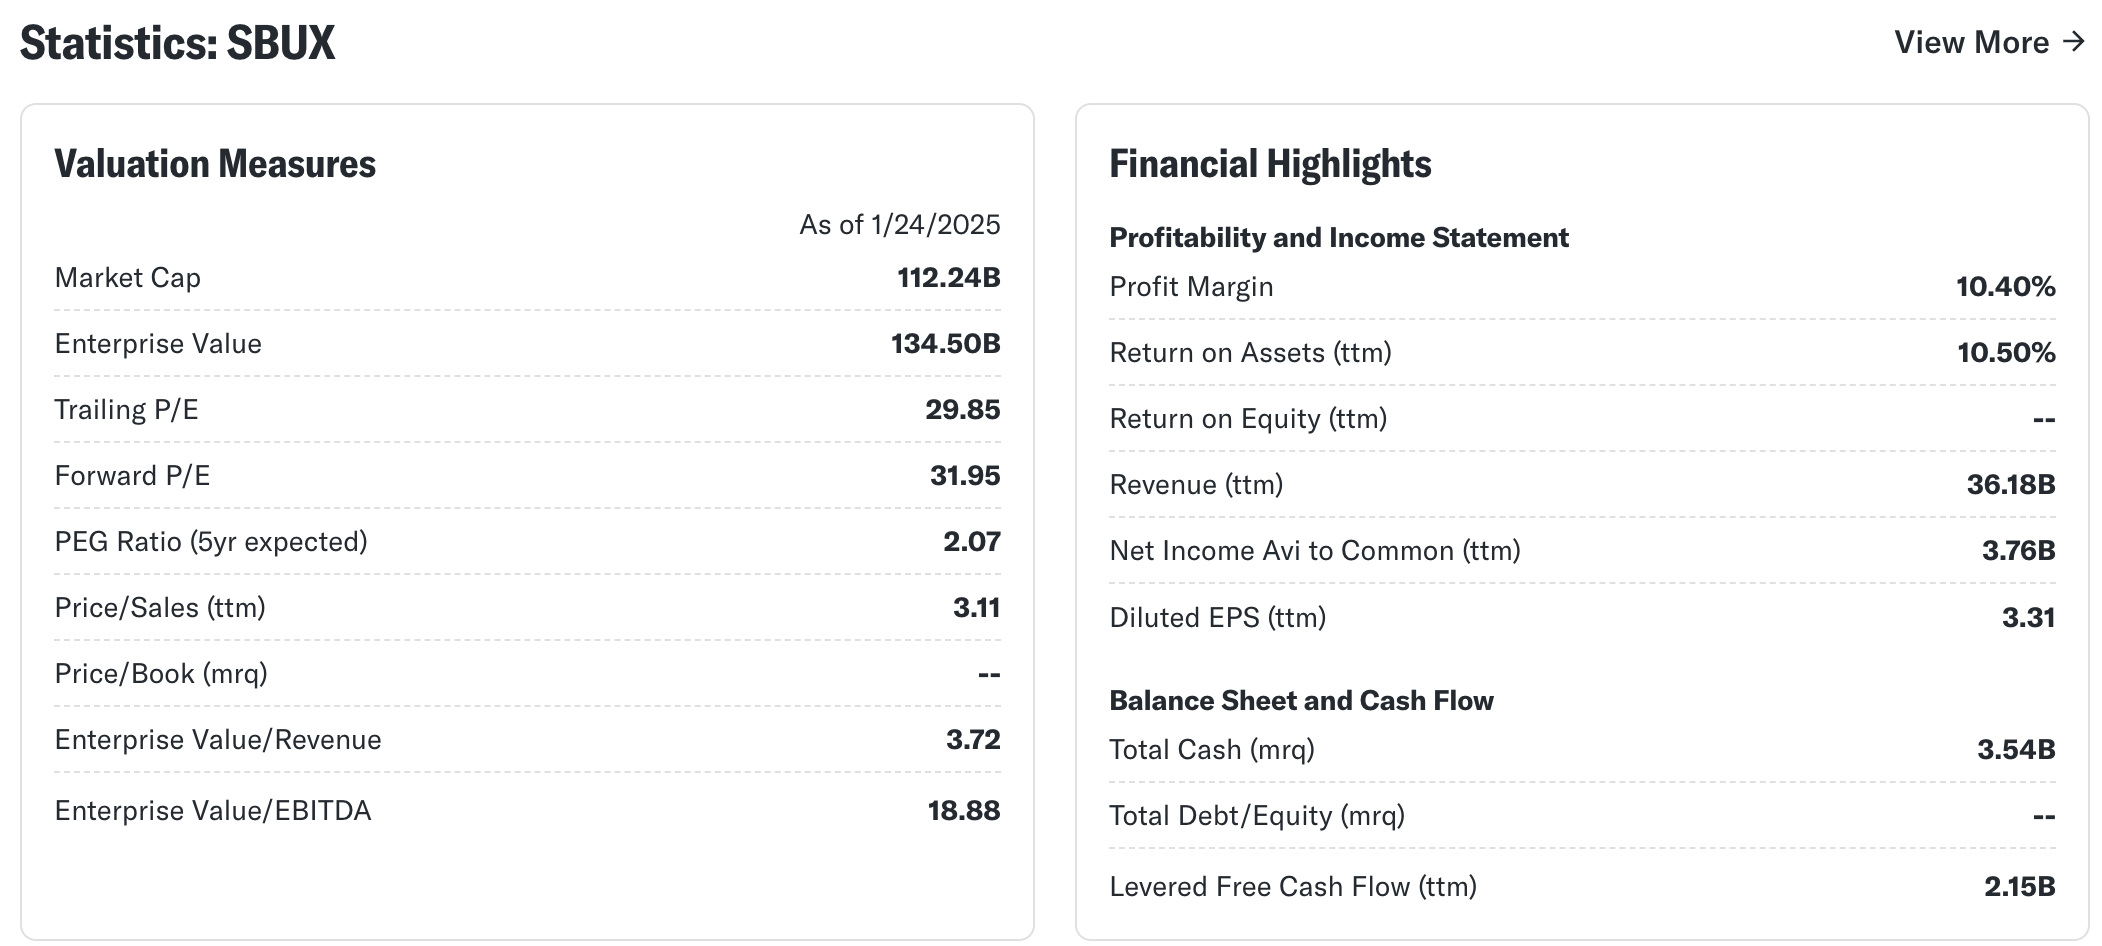Viewport: 2102px width, 946px height.
Task: Open the View More link
Action: pyautogui.click(x=1989, y=42)
